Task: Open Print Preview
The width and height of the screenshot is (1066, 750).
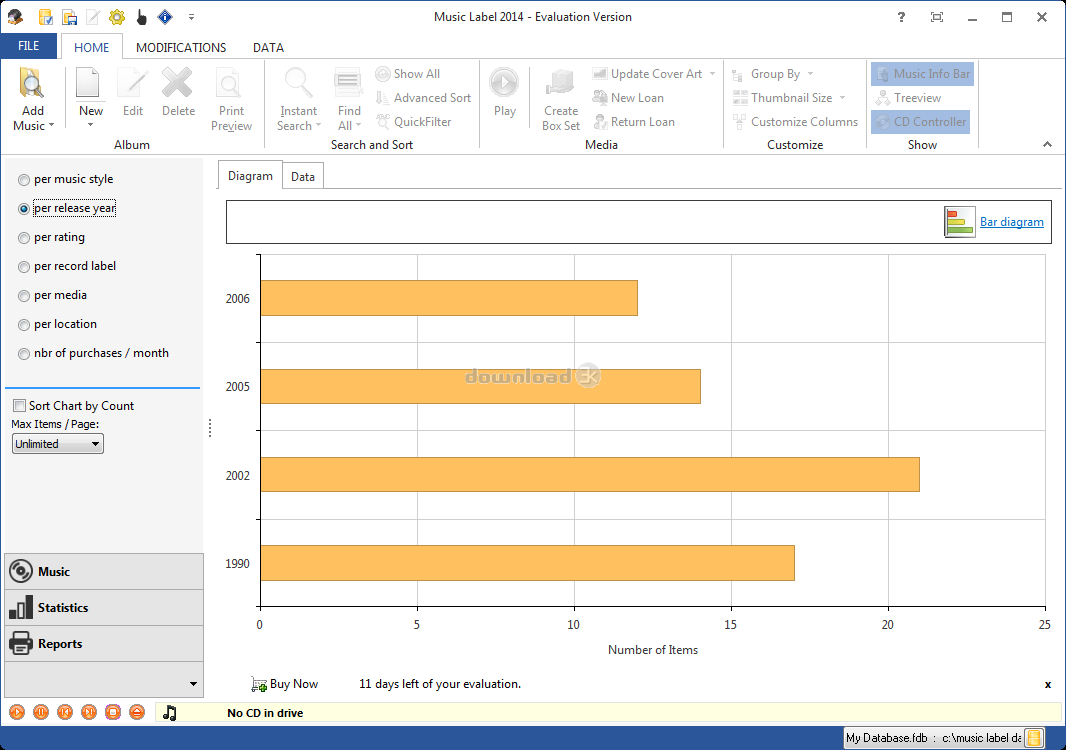Action: point(231,99)
